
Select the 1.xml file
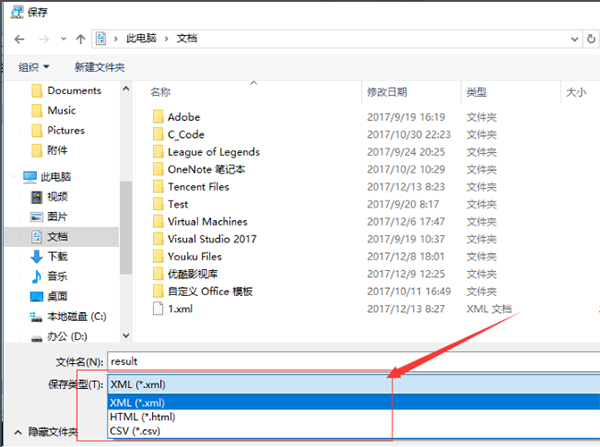pos(180,309)
